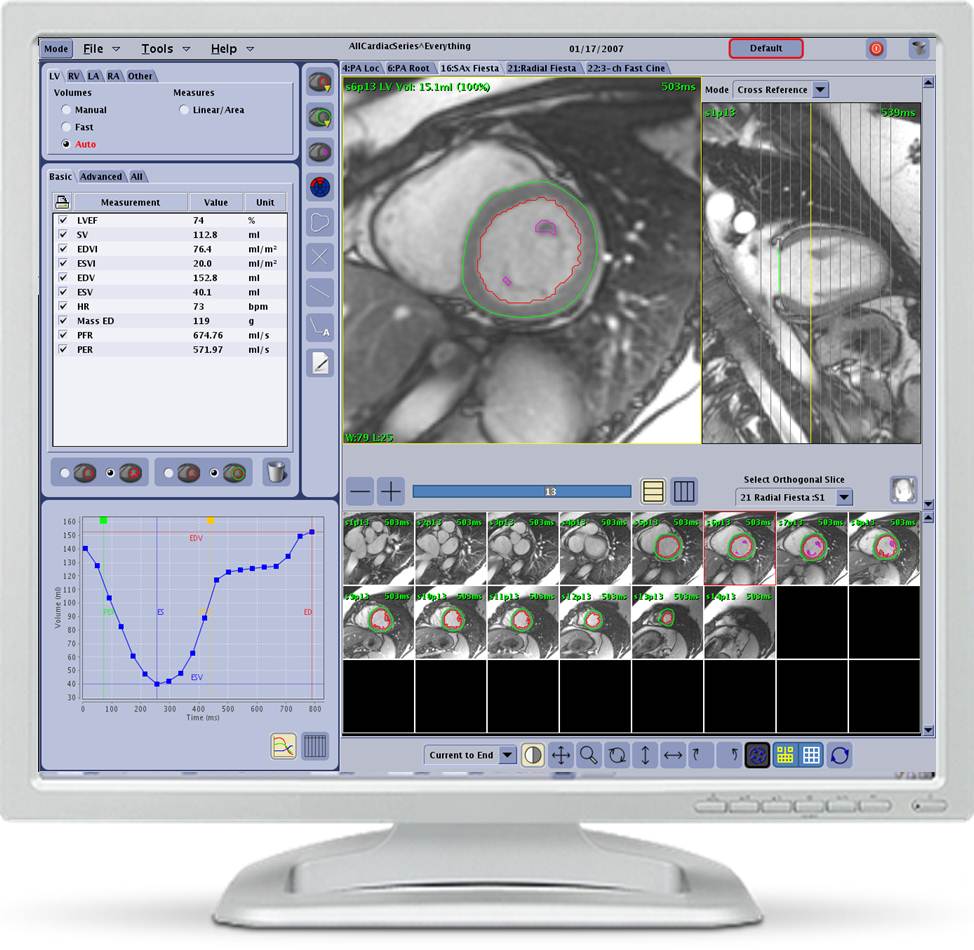The width and height of the screenshot is (974, 950).
Task: Click the angle measurement tool
Action: point(320,325)
